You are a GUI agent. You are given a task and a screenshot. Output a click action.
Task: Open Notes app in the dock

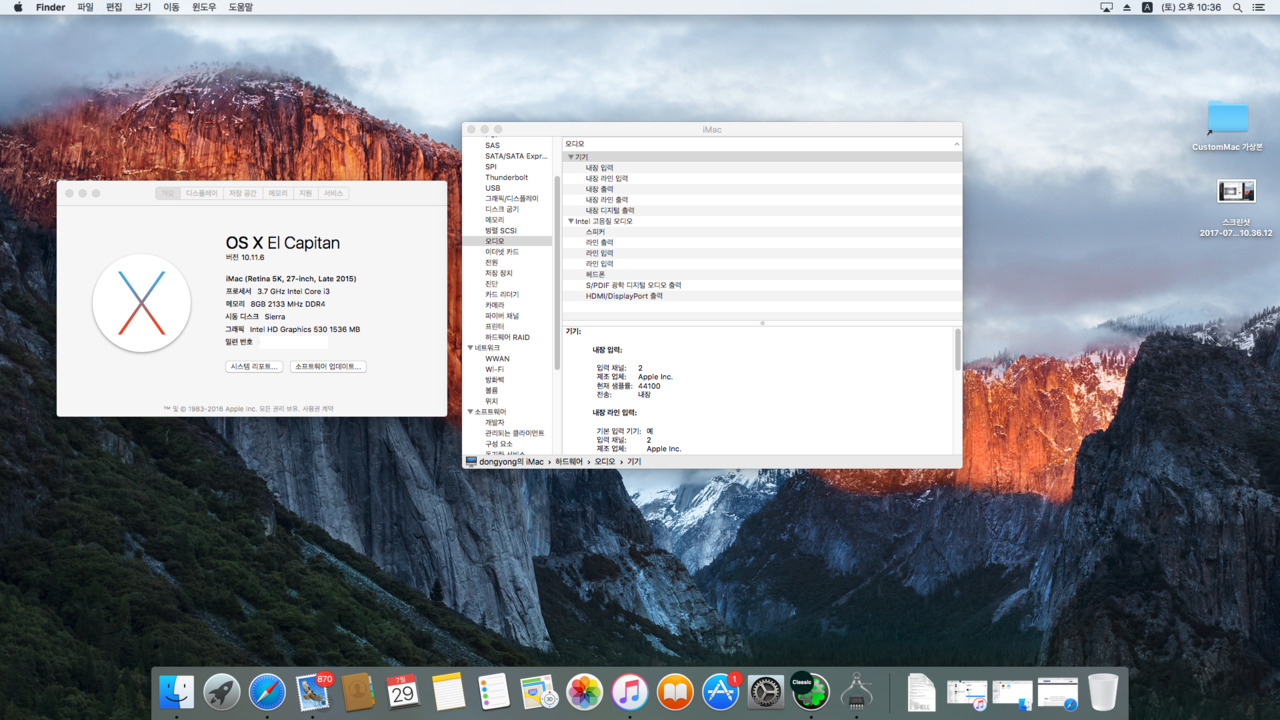pyautogui.click(x=449, y=691)
